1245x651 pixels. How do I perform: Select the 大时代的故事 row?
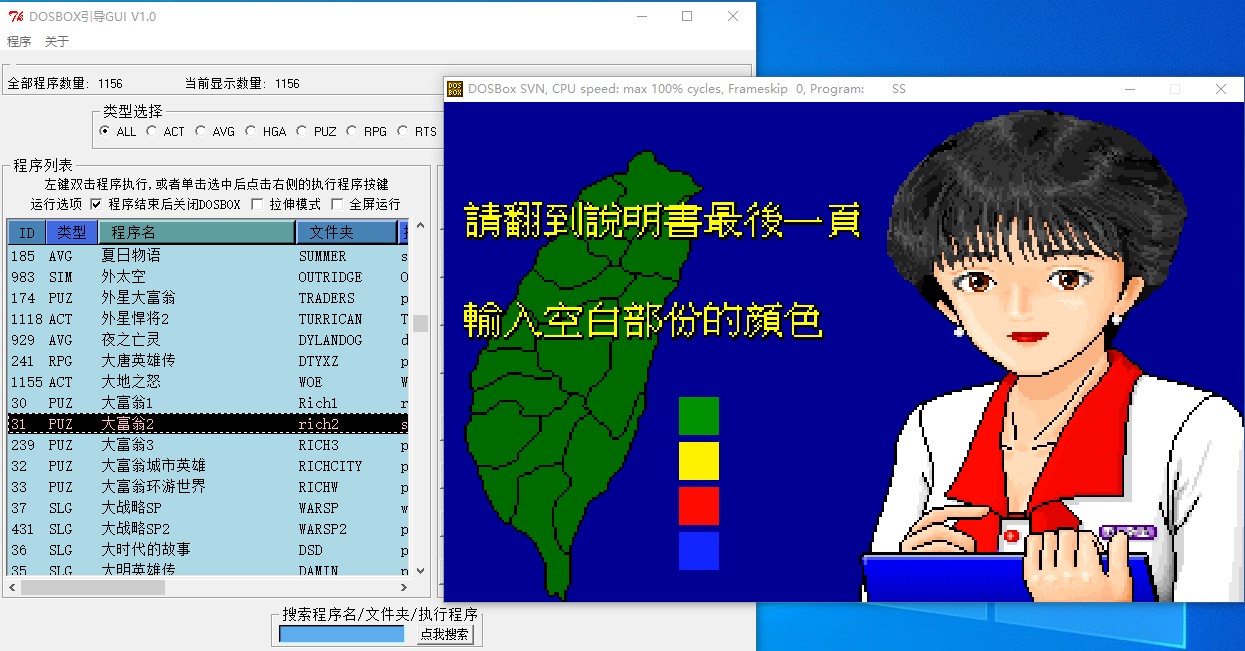208,550
